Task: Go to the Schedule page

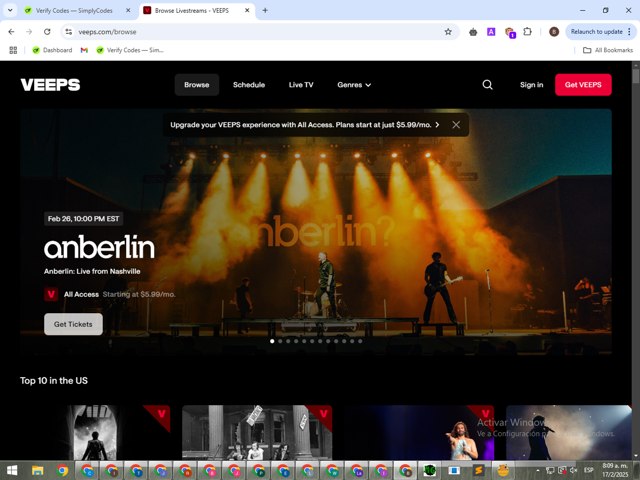Action: 249,85
